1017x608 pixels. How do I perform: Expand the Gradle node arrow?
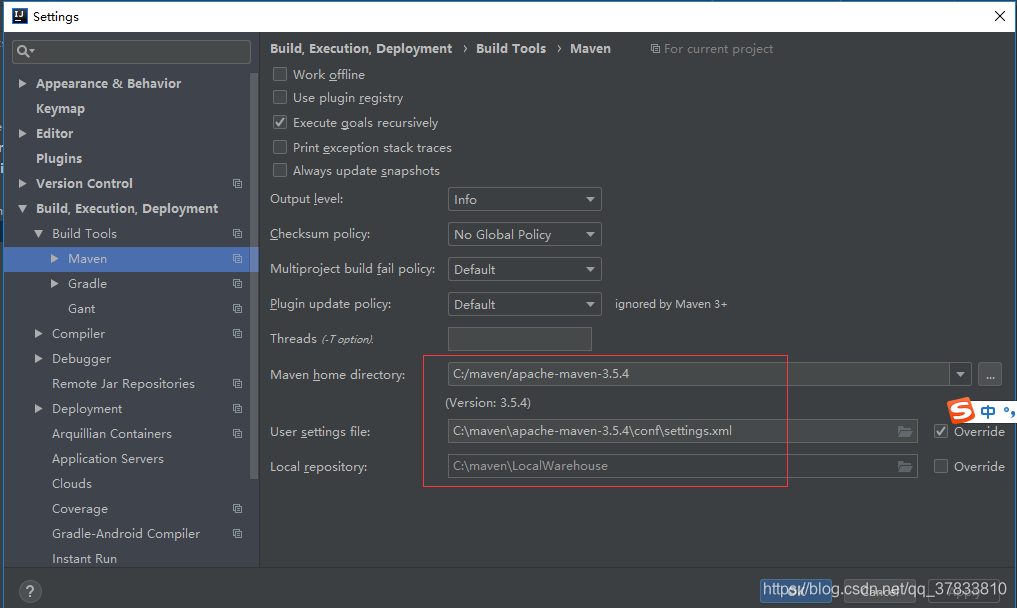[x=54, y=284]
